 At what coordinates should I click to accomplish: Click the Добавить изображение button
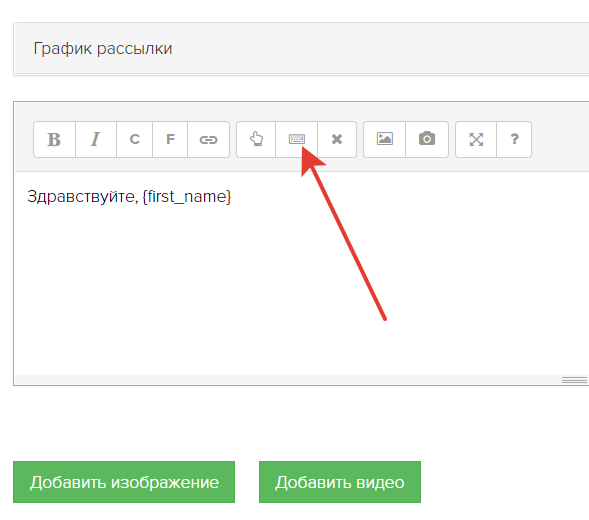click(124, 482)
